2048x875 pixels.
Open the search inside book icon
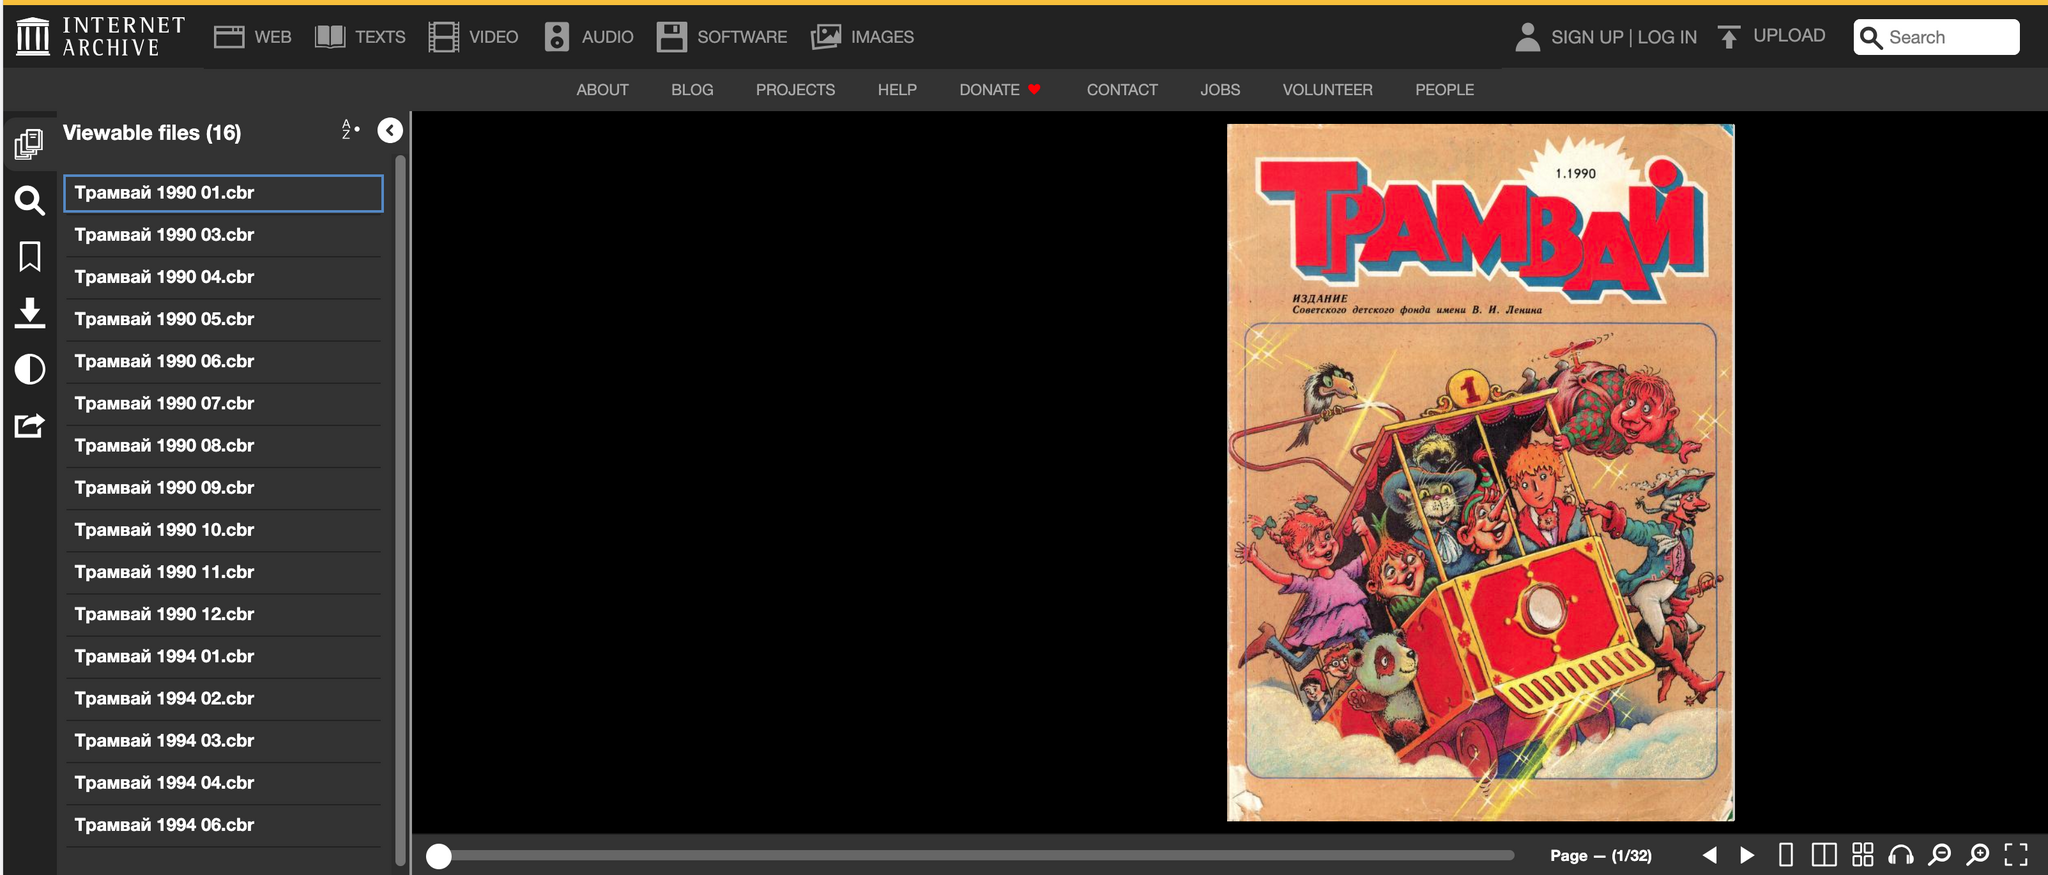pos(29,201)
